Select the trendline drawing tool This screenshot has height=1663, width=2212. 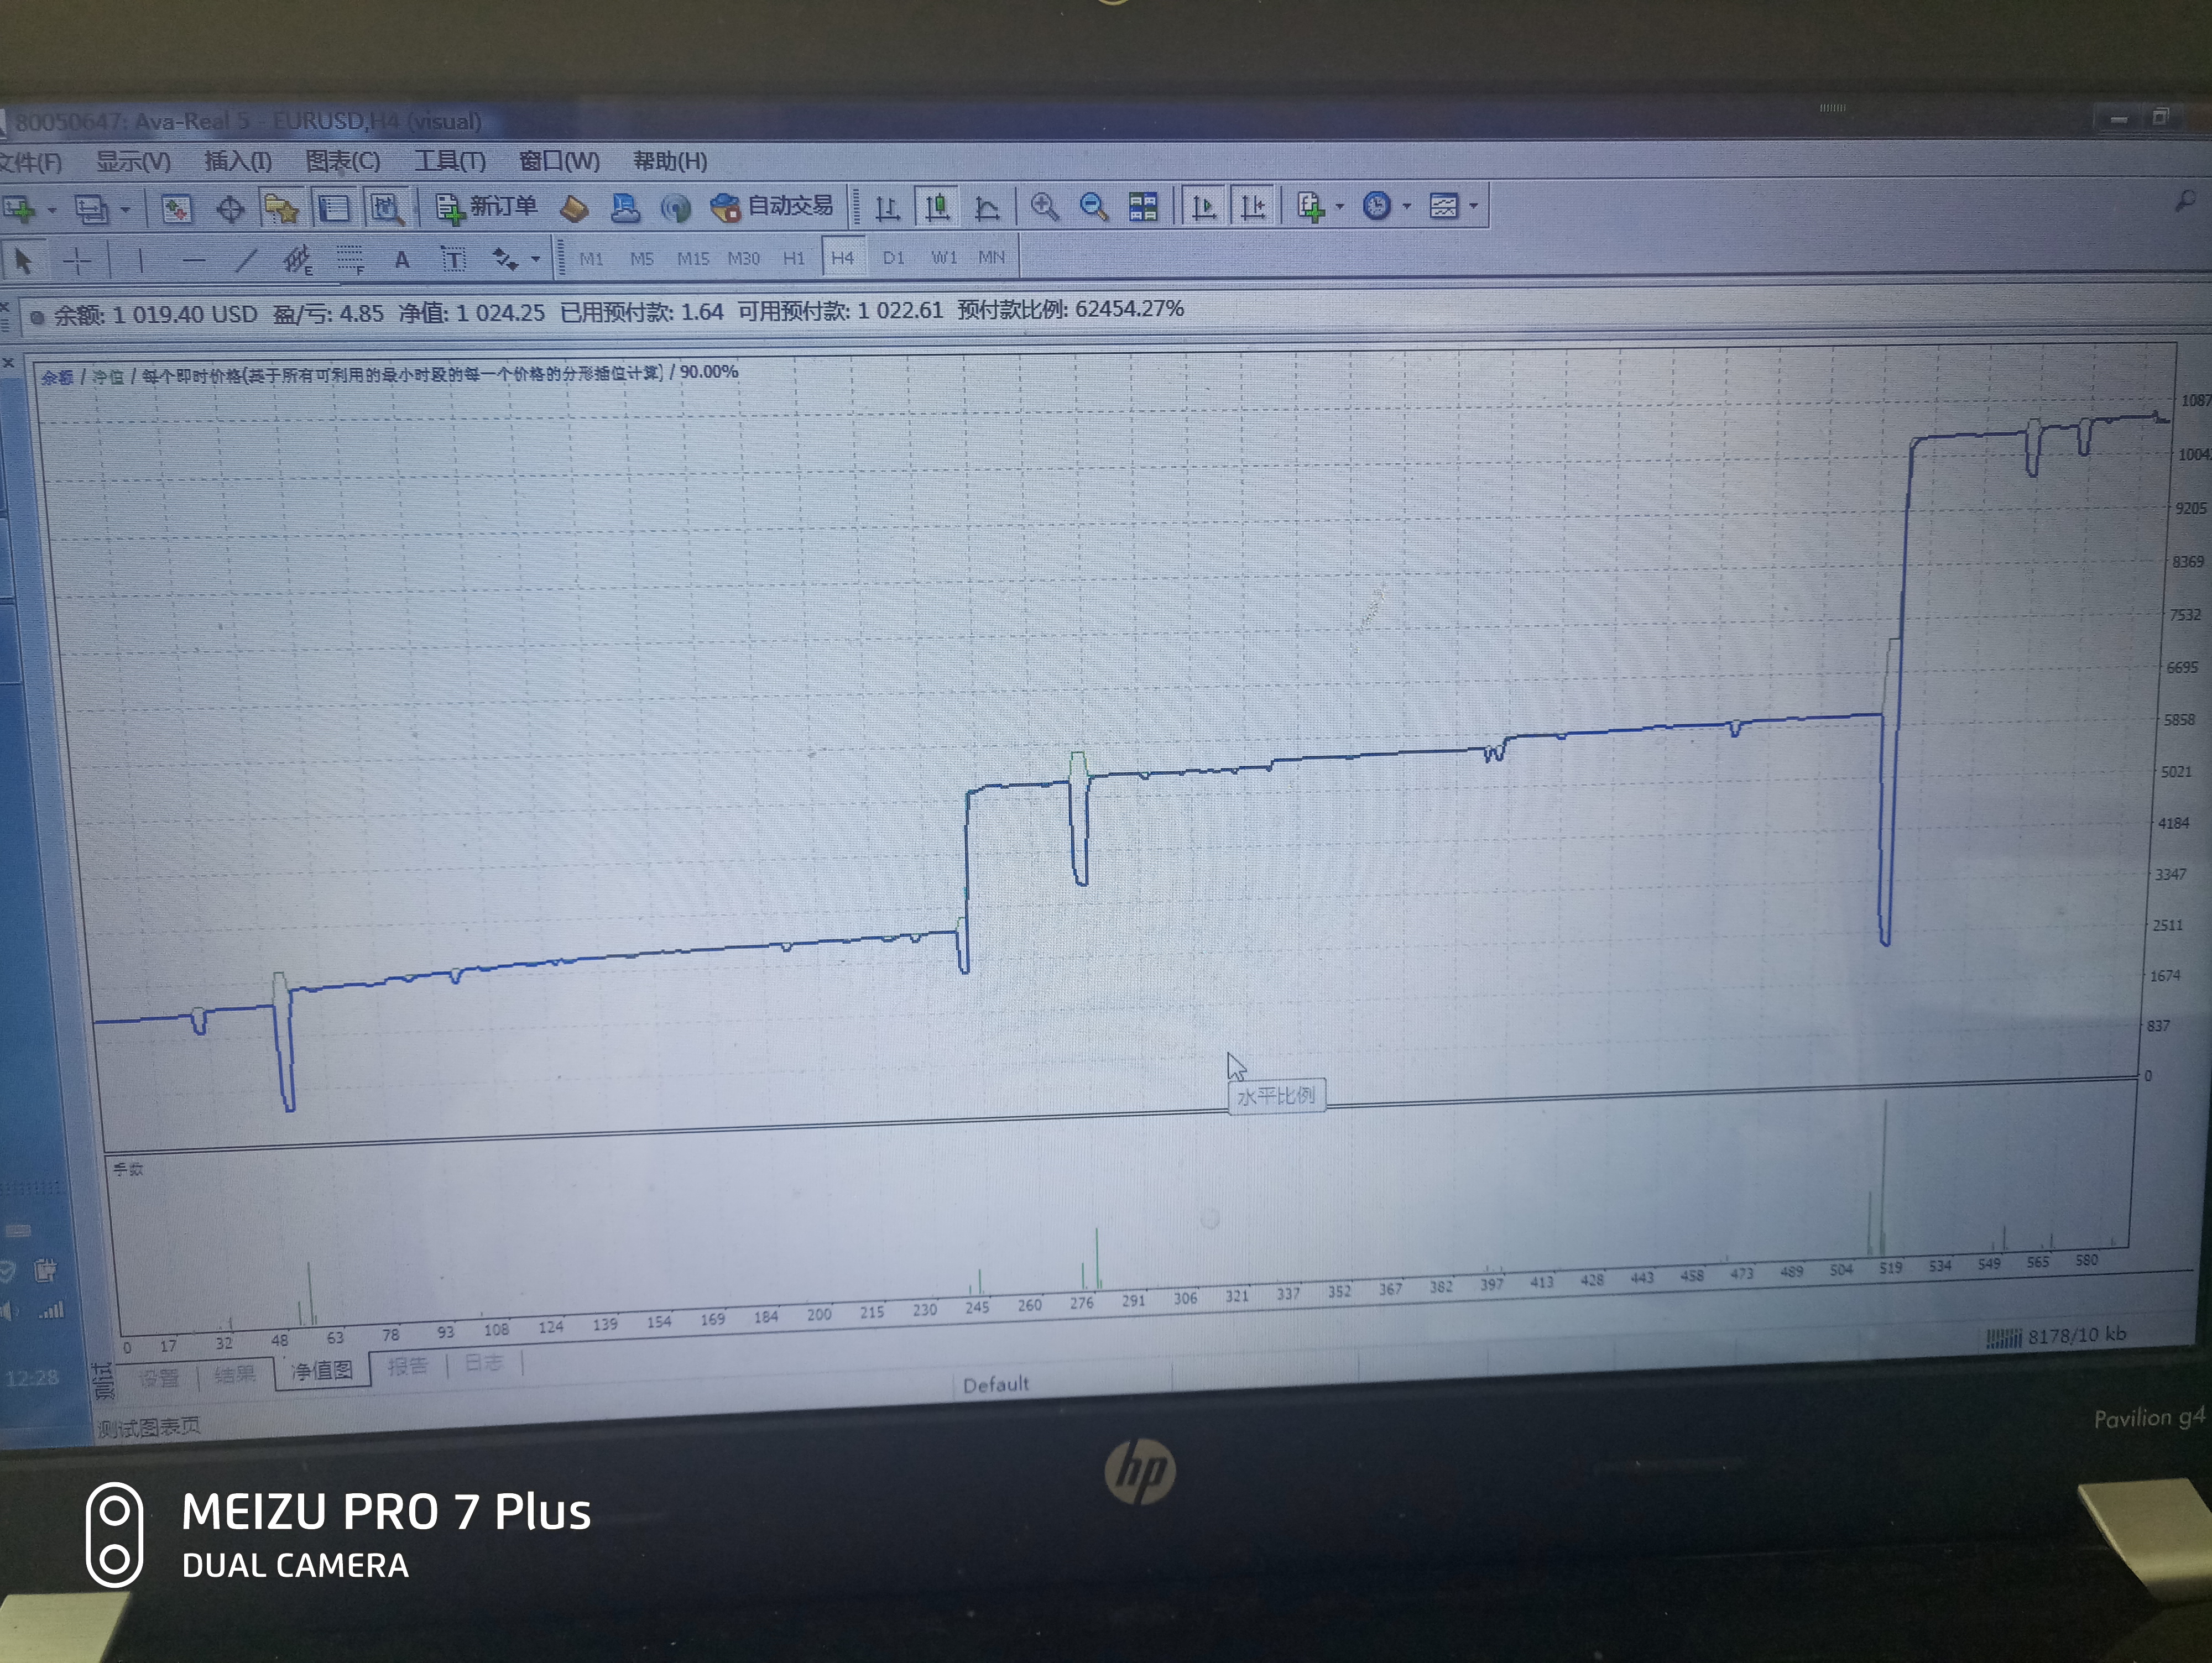[x=245, y=261]
